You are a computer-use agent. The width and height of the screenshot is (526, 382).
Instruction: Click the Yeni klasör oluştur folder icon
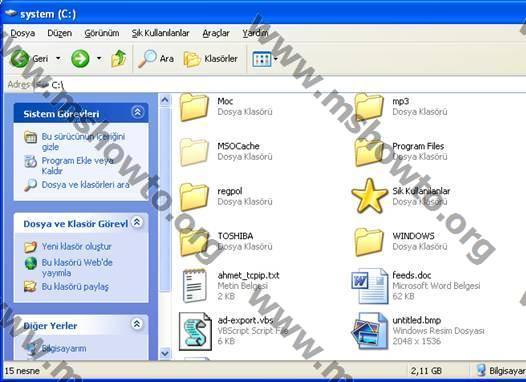click(30, 247)
